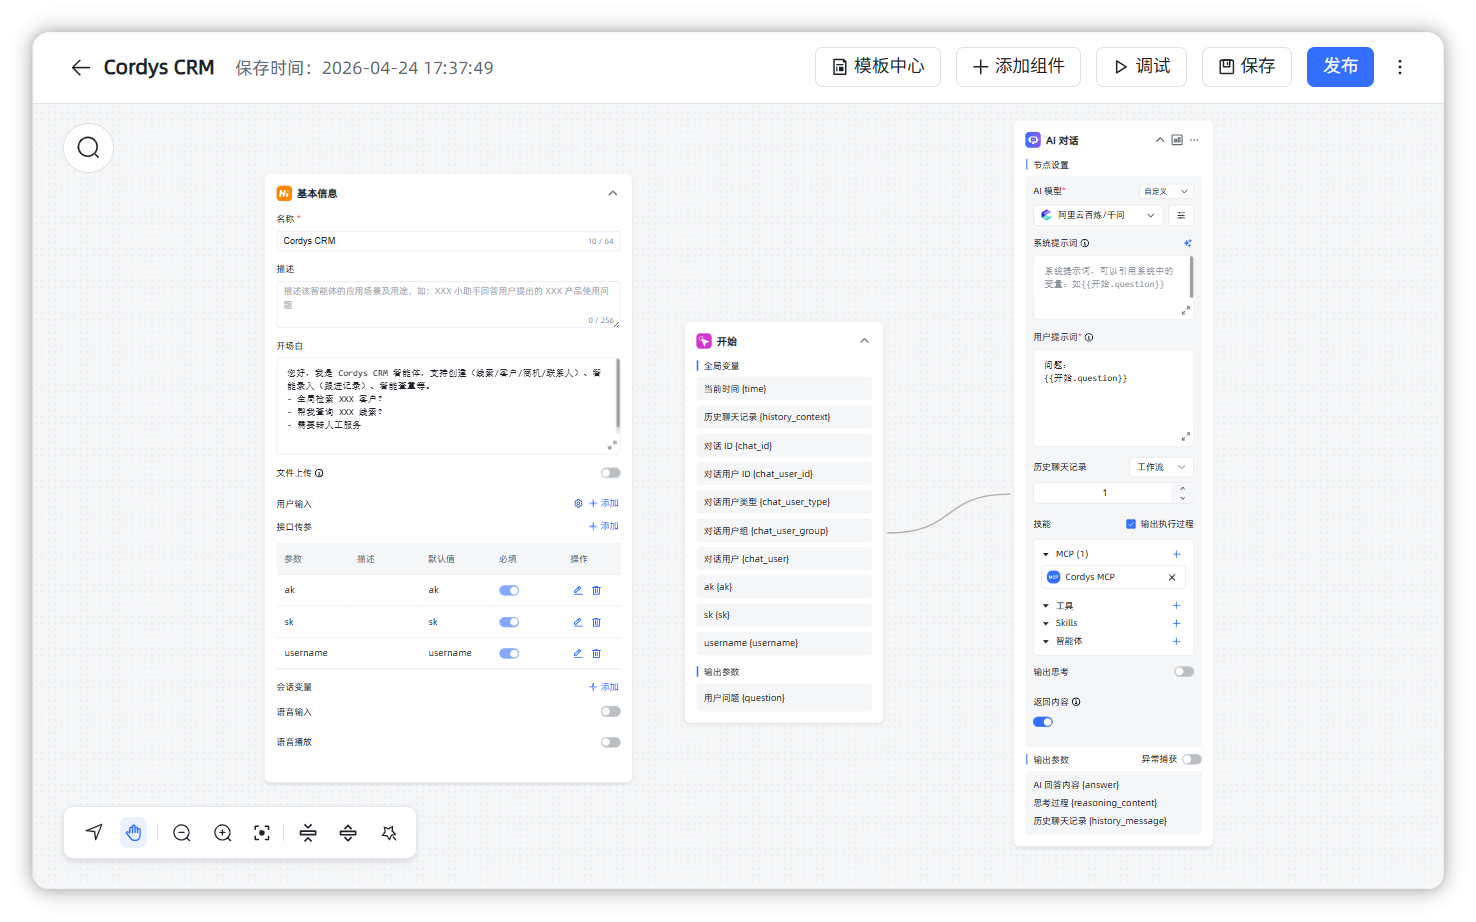The width and height of the screenshot is (1476, 922).
Task: Add a tool (工具) with the plus icon
Action: 1176,606
